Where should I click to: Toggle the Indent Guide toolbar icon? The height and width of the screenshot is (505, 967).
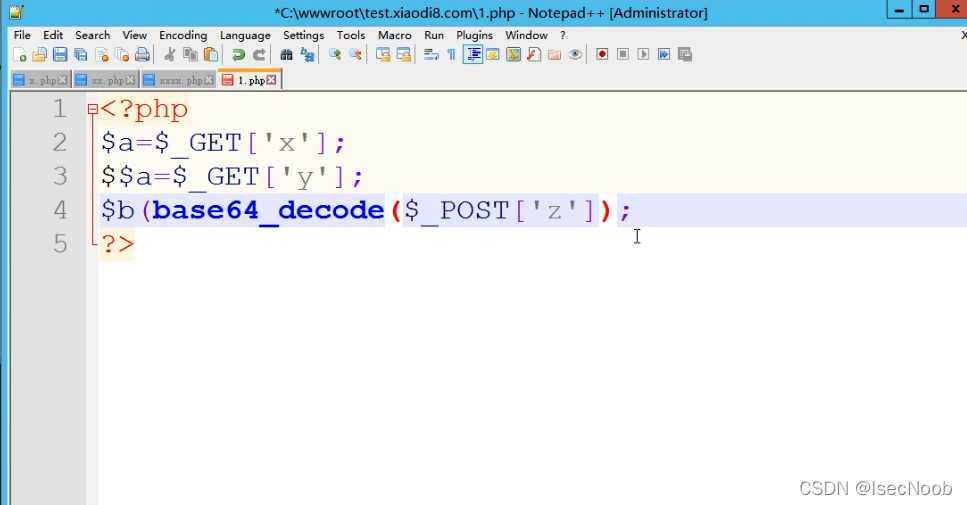(473, 55)
